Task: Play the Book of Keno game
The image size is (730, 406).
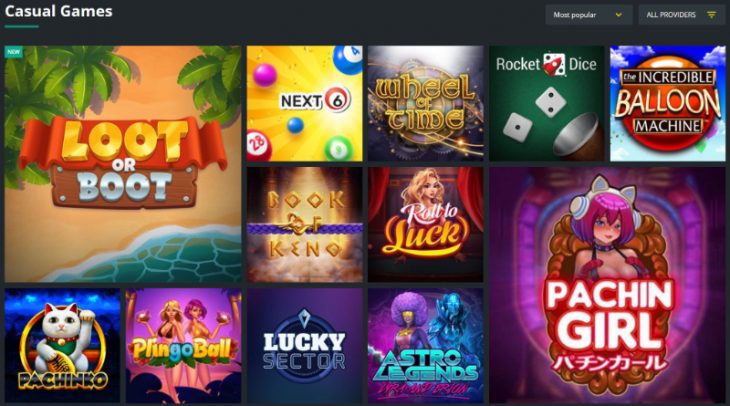Action: (304, 224)
